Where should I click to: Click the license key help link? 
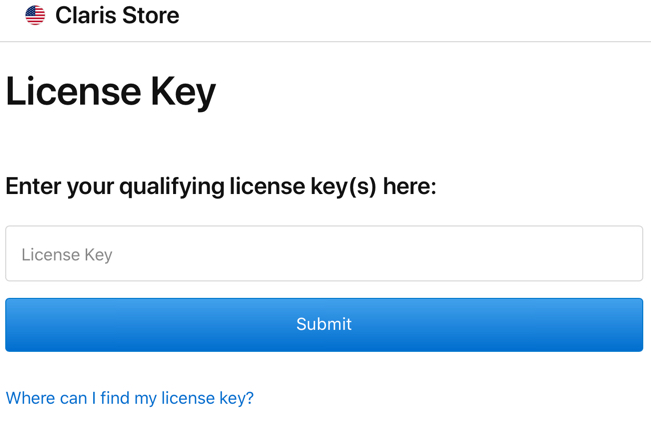[x=130, y=398]
